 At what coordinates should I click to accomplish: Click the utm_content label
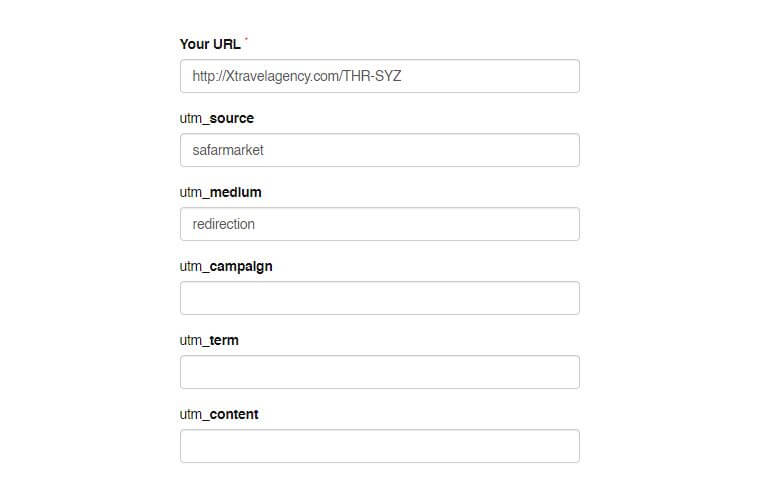click(219, 414)
